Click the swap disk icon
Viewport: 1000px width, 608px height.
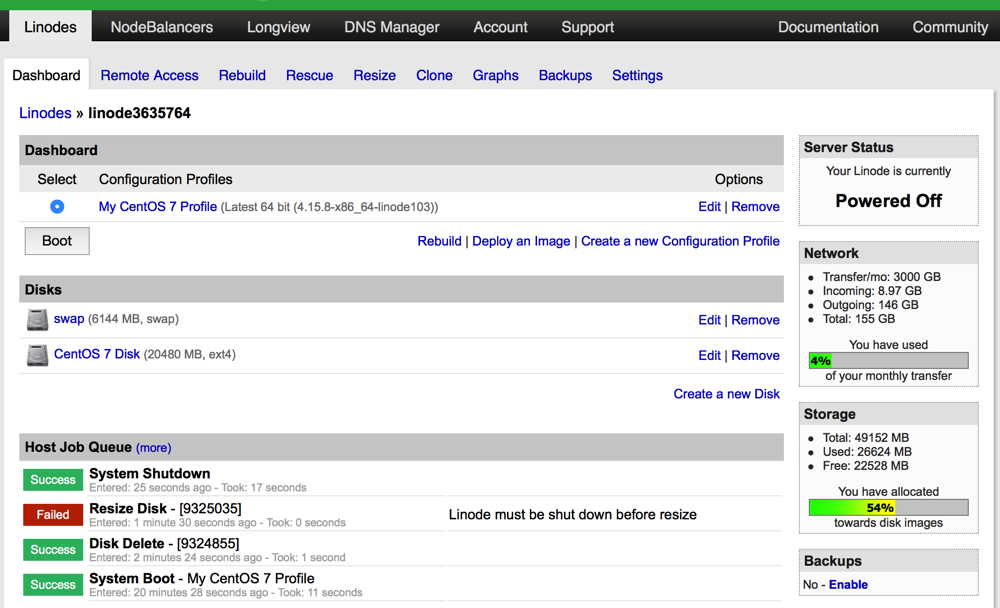click(37, 320)
